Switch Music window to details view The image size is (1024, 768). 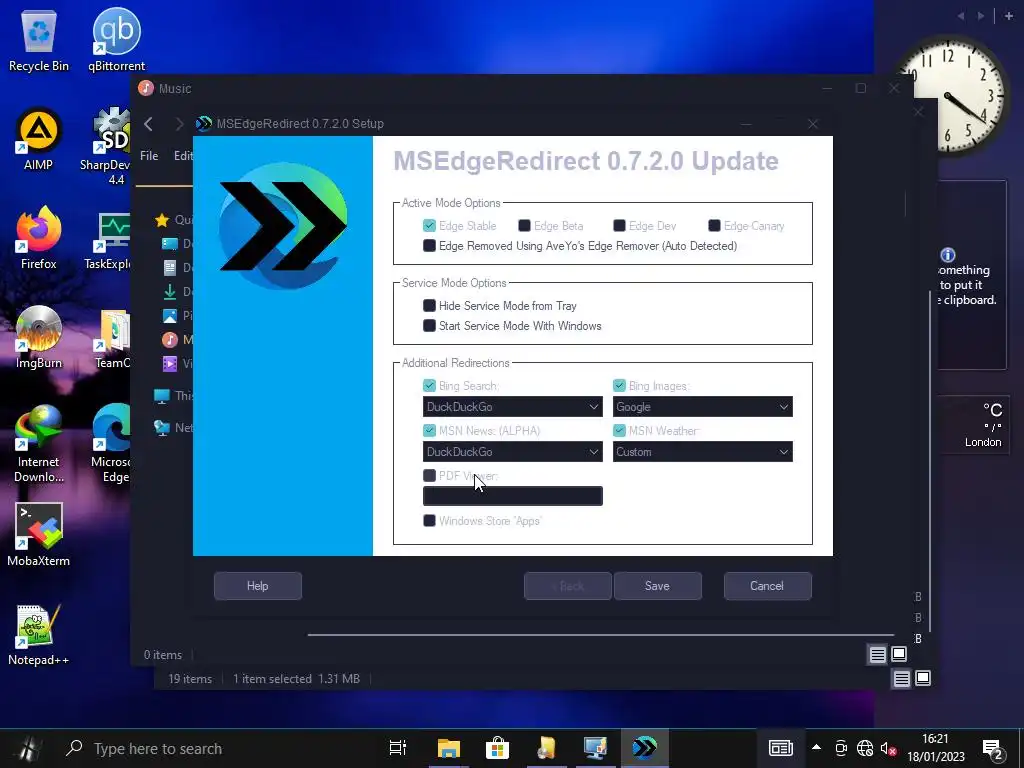click(x=877, y=654)
